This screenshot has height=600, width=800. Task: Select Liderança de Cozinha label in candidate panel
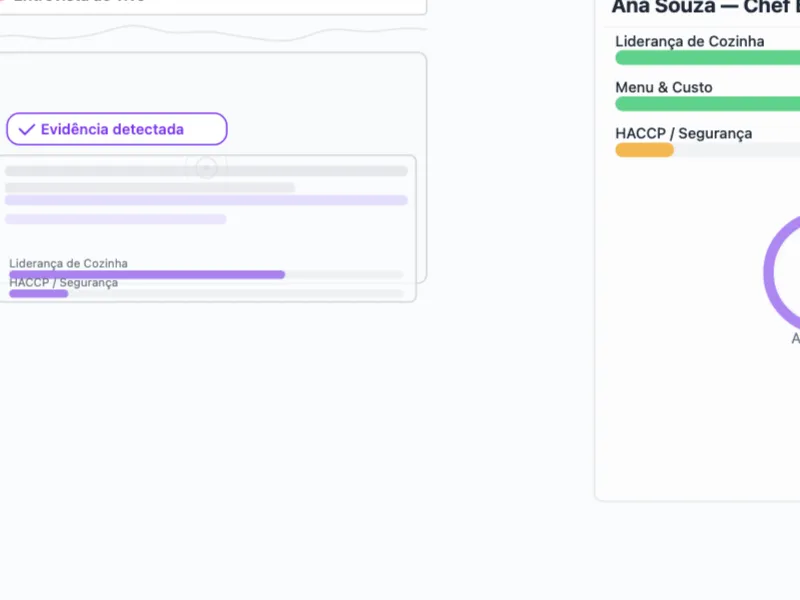pyautogui.click(x=690, y=41)
